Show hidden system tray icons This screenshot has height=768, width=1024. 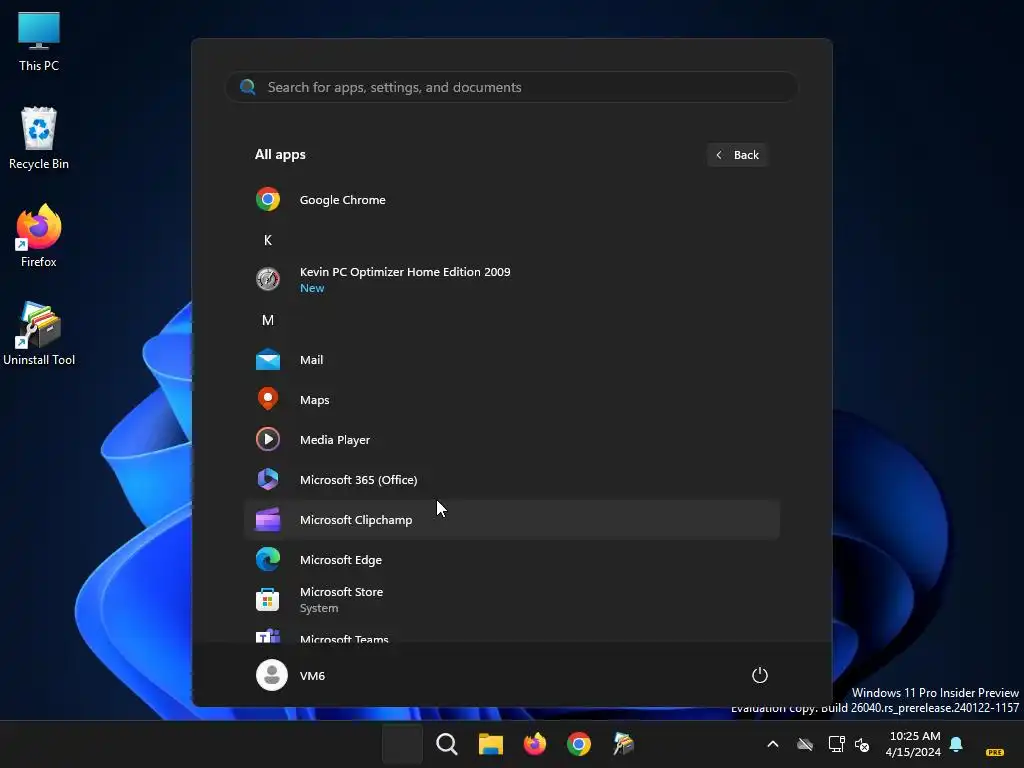point(773,744)
